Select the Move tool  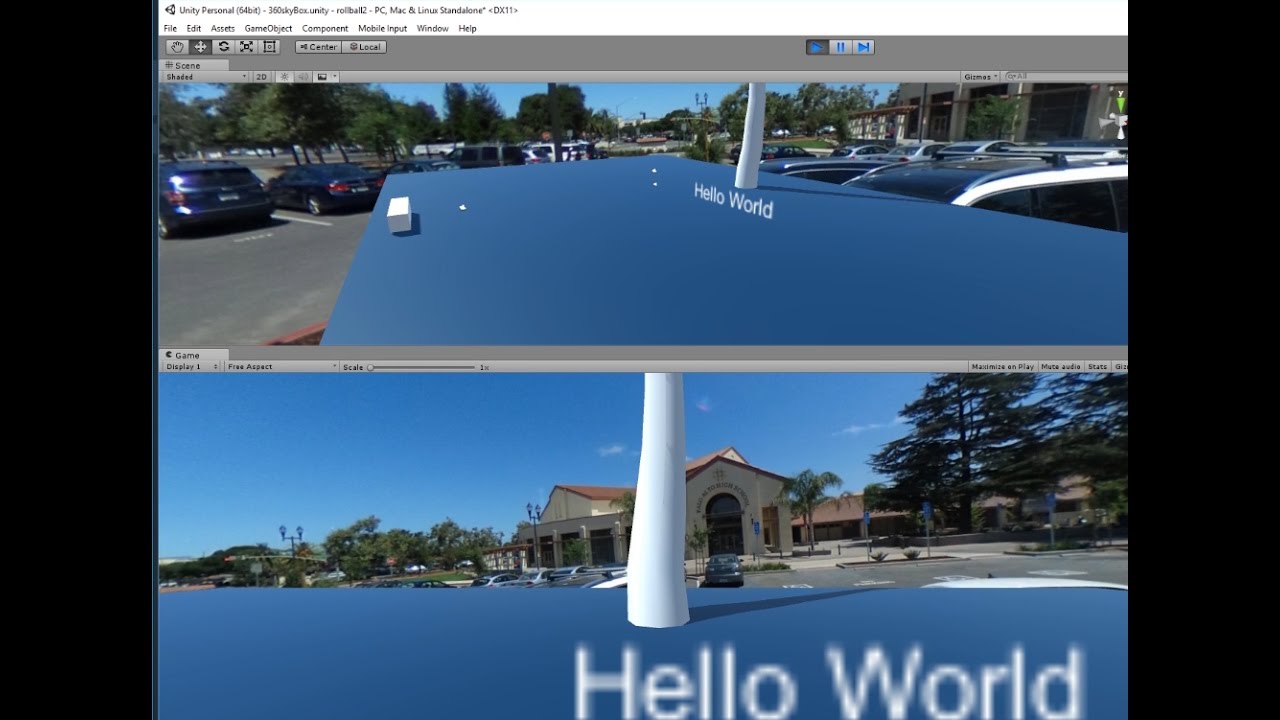pos(200,47)
